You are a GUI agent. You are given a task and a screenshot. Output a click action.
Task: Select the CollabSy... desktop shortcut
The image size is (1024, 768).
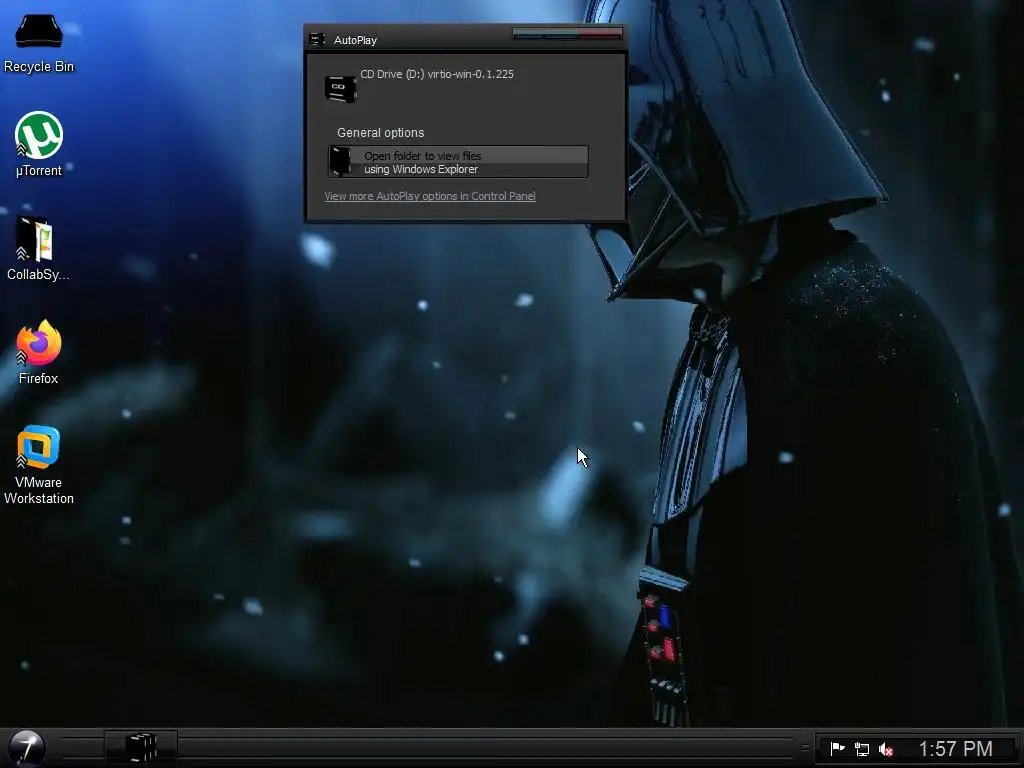[38, 249]
